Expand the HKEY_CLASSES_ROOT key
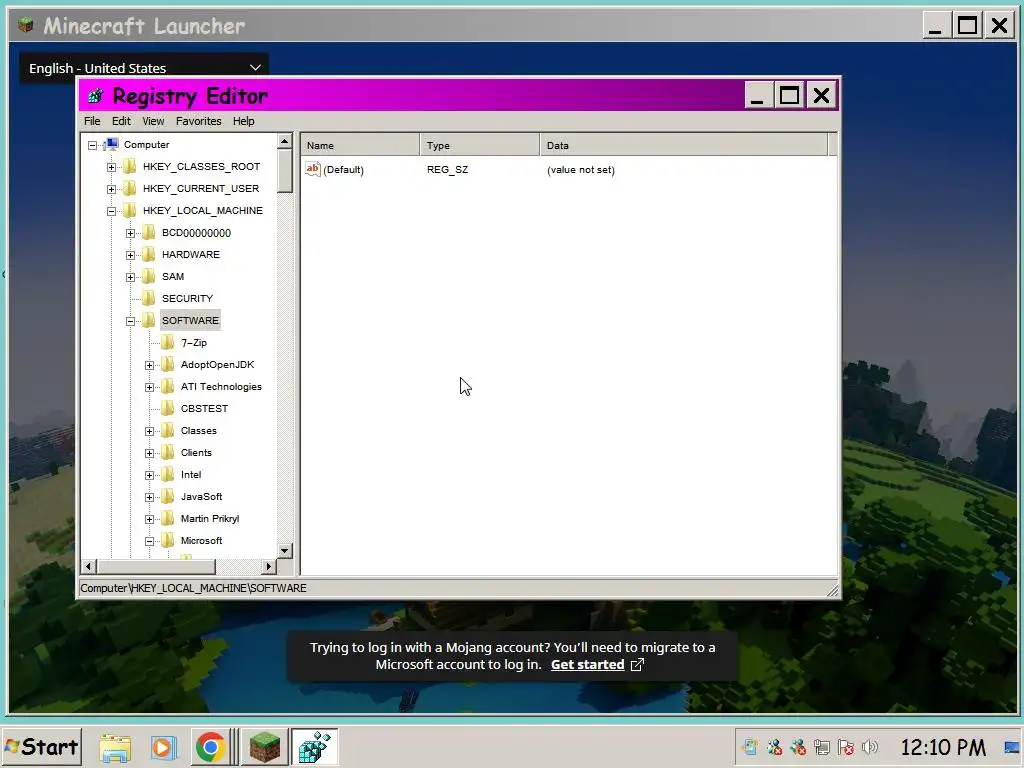1024x768 pixels. (112, 167)
